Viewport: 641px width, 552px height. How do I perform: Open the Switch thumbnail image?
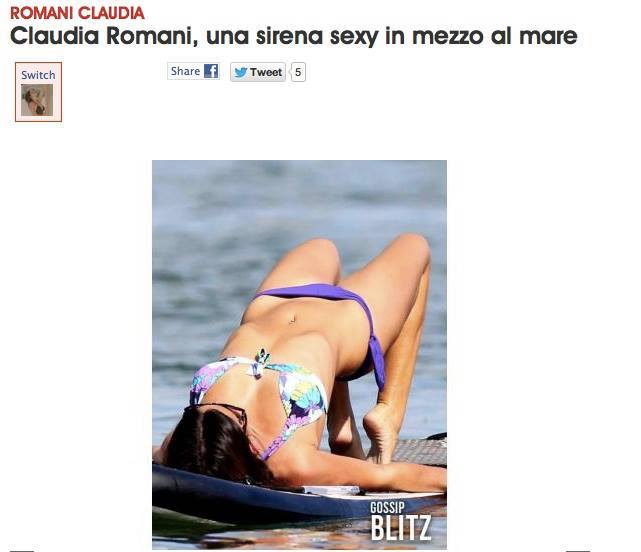point(37,100)
